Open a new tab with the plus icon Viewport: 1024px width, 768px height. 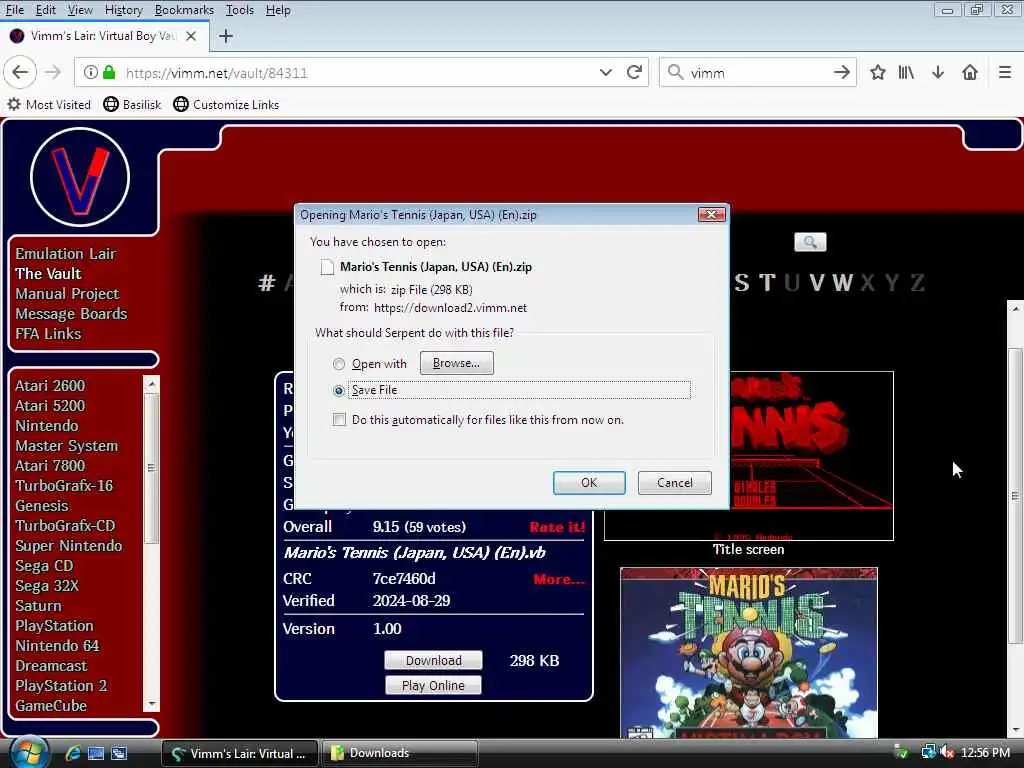coord(225,36)
